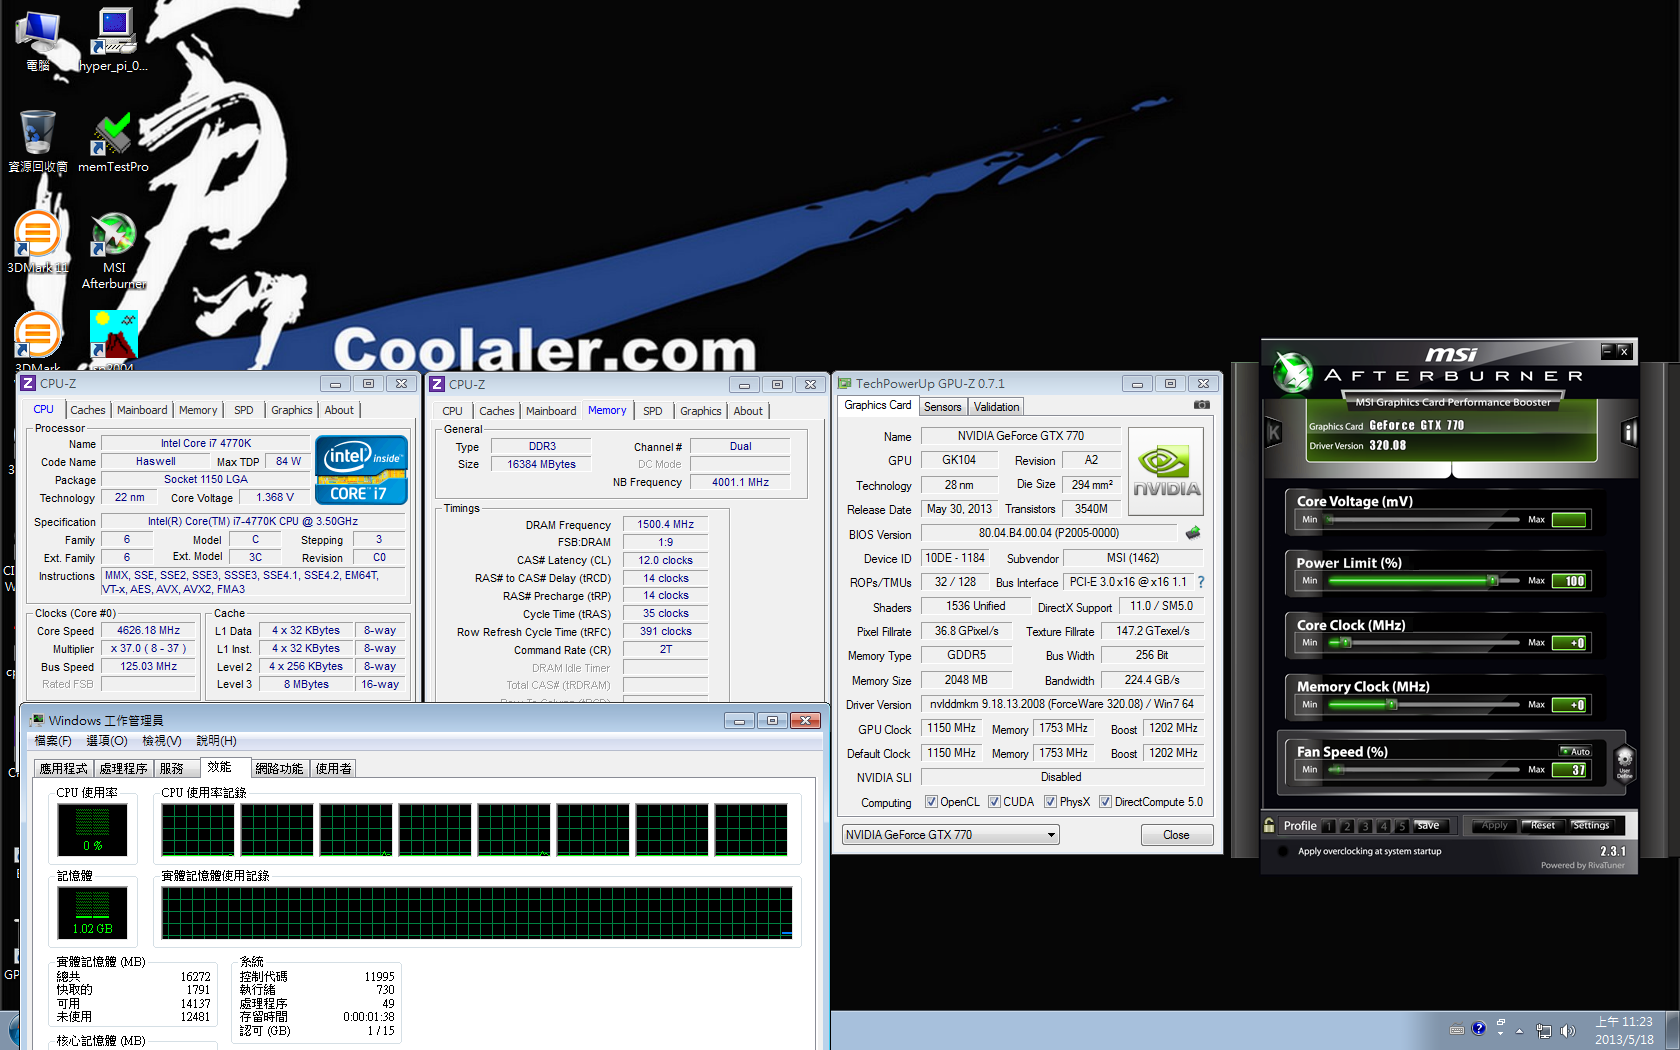This screenshot has height=1050, width=1680.
Task: Click the Memory Clock slider handle
Action: point(1391,704)
